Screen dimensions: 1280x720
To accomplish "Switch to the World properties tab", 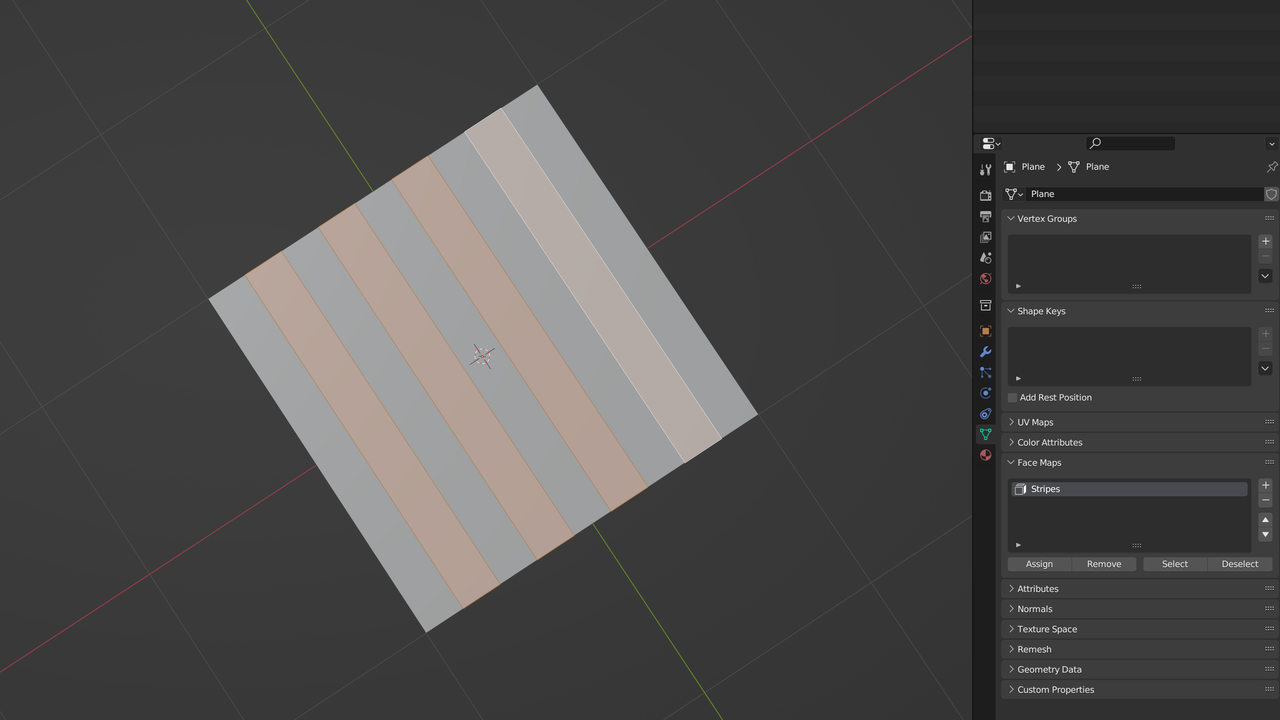I will click(985, 279).
